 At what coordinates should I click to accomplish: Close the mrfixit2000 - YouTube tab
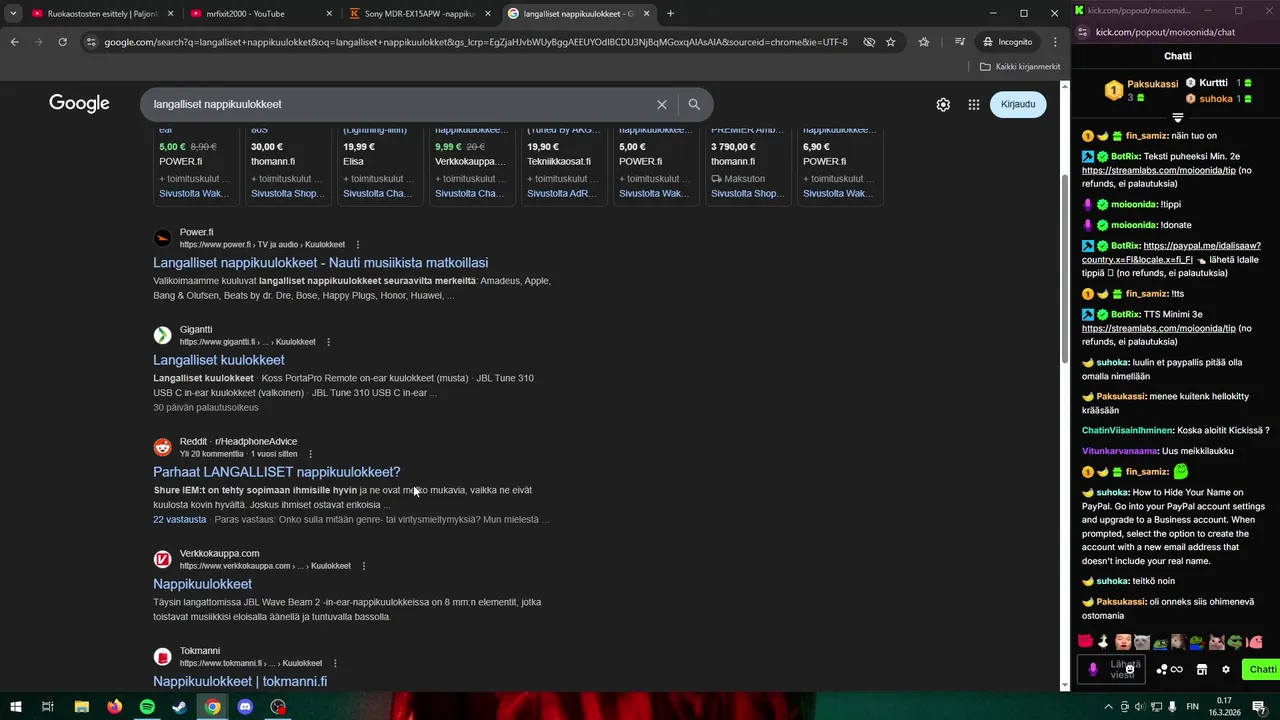[329, 14]
